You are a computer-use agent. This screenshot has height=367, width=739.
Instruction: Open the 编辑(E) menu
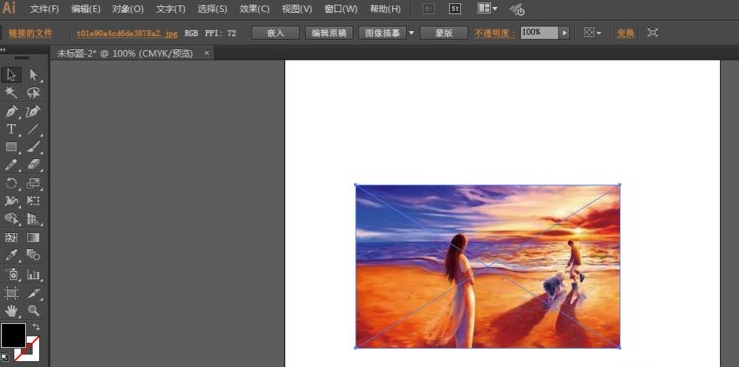tap(86, 9)
